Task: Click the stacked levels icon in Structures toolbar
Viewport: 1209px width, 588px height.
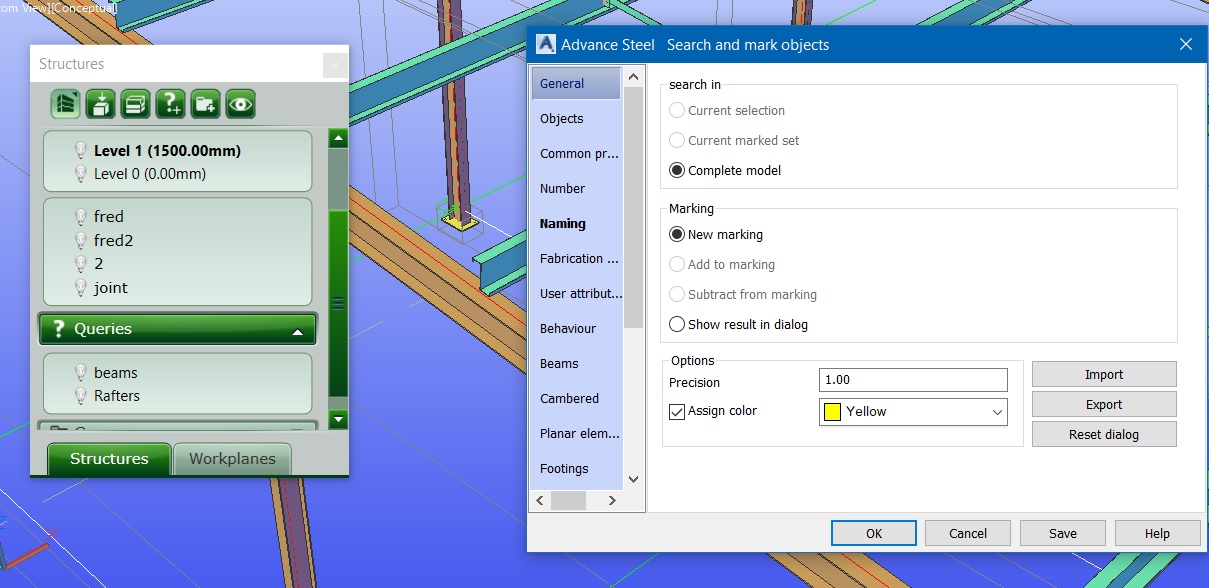Action: pyautogui.click(x=136, y=103)
